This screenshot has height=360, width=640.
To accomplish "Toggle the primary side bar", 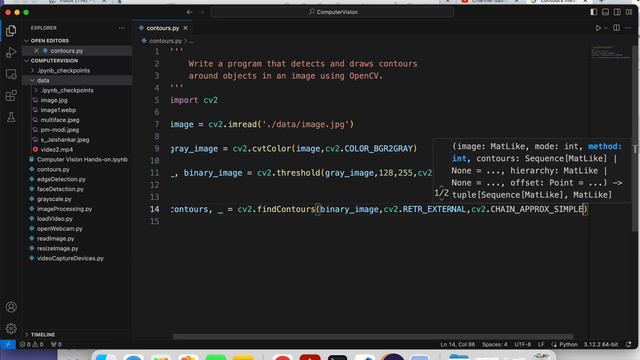I will click(x=593, y=12).
